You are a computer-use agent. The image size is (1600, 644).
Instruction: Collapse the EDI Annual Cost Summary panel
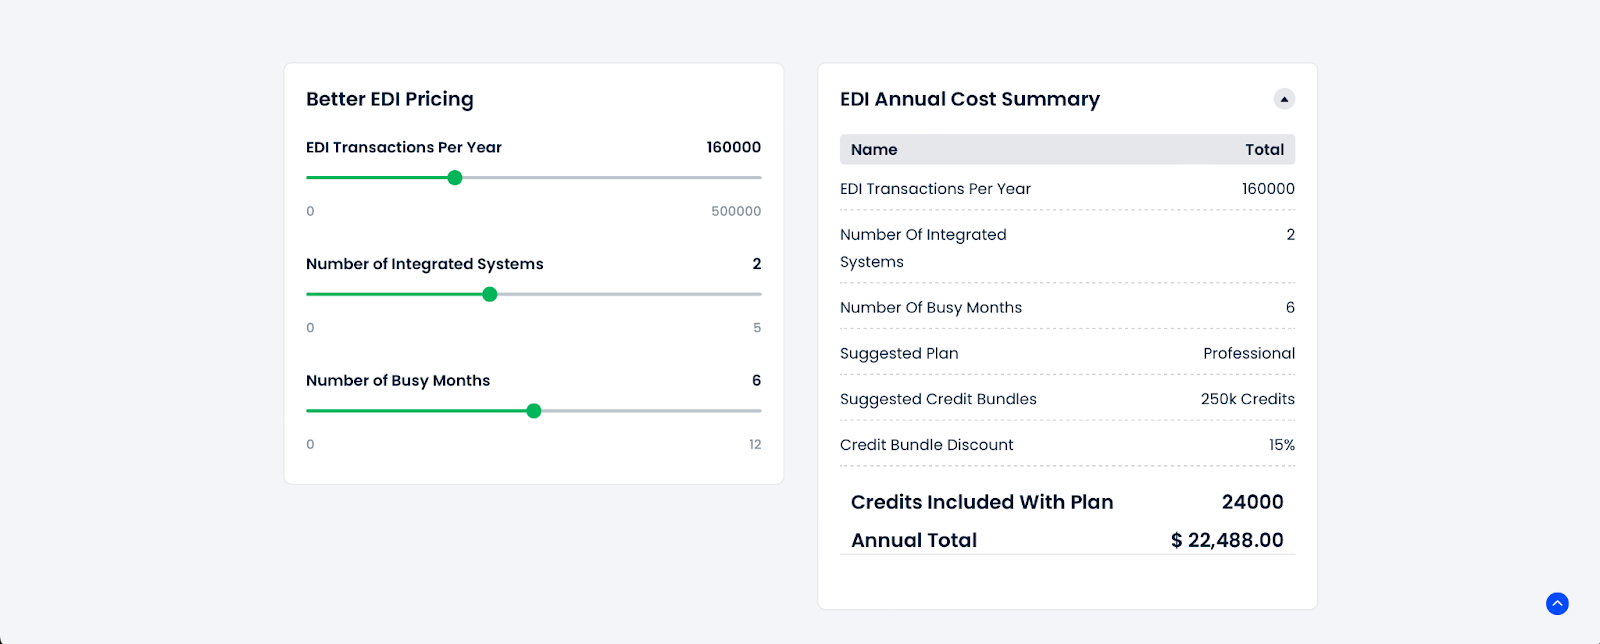pyautogui.click(x=1284, y=98)
